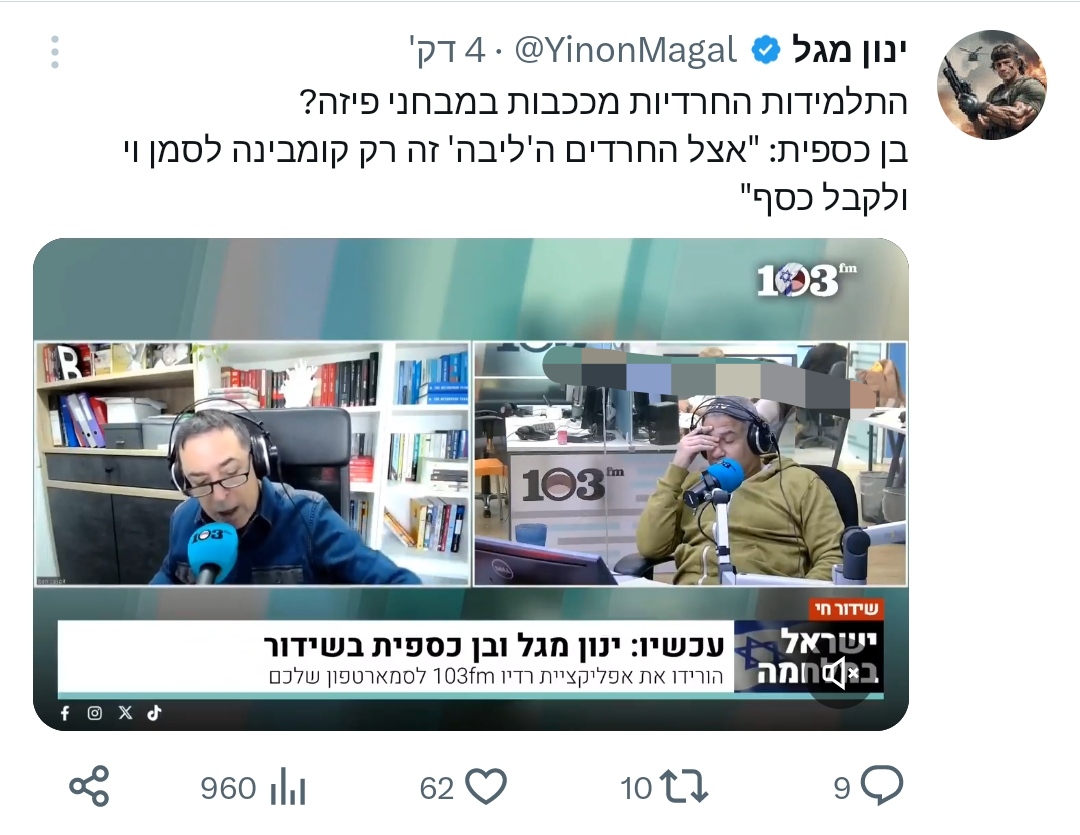1080x835 pixels.
Task: Open the view count analytics bars icon
Action: pyautogui.click(x=288, y=787)
